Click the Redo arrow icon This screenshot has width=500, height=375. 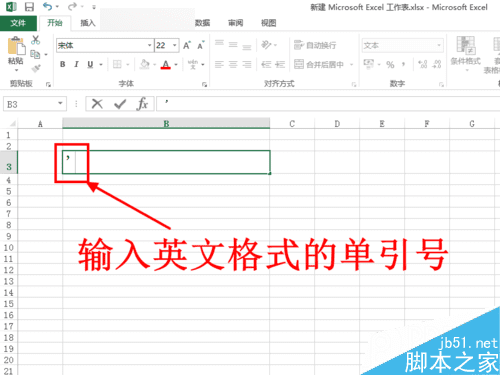coord(72,6)
